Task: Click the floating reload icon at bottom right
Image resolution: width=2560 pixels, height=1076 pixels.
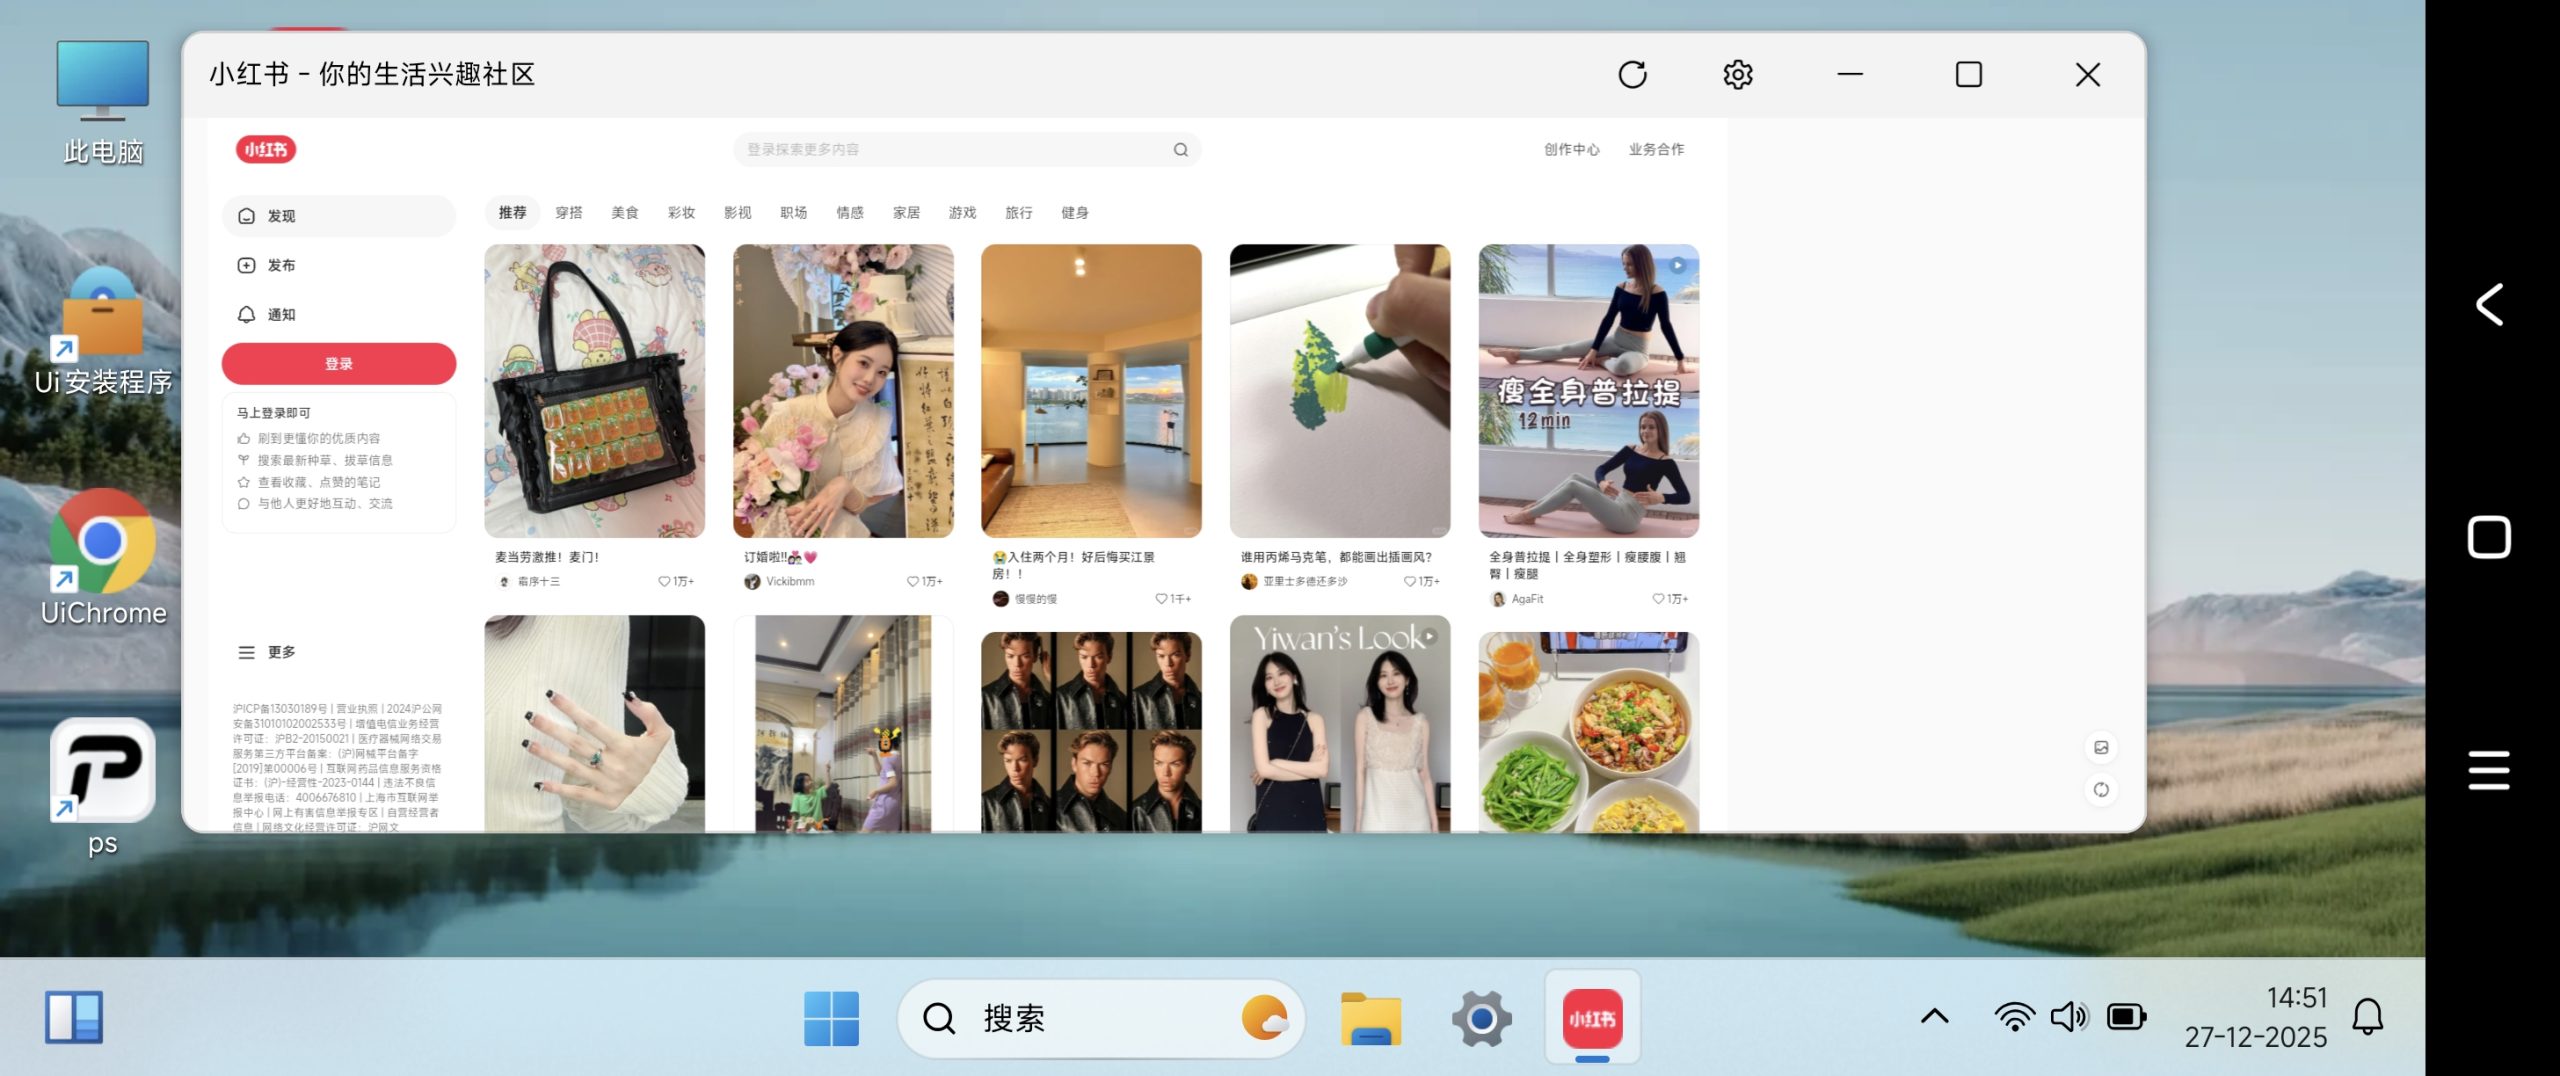Action: click(2101, 790)
